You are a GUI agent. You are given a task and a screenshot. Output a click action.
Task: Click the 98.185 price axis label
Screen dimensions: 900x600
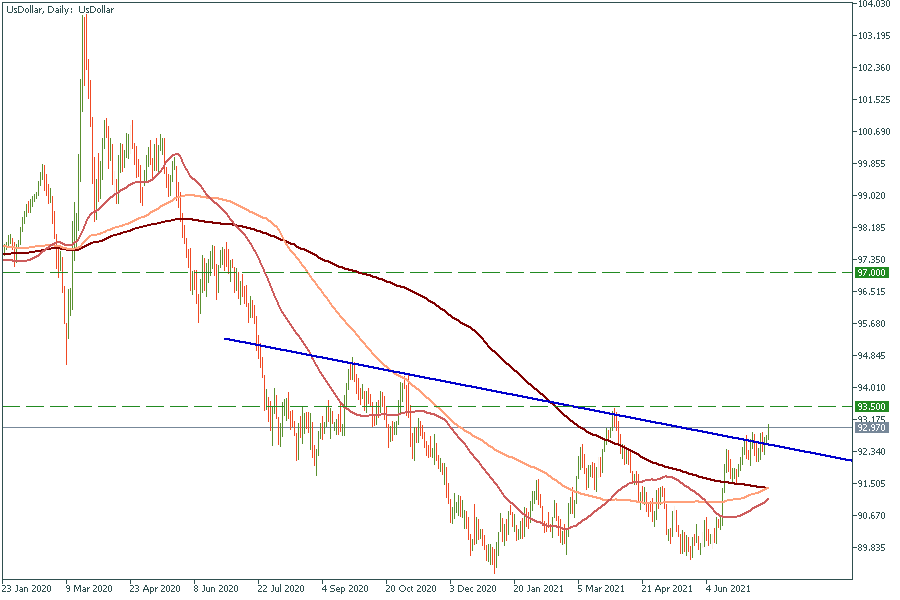873,228
